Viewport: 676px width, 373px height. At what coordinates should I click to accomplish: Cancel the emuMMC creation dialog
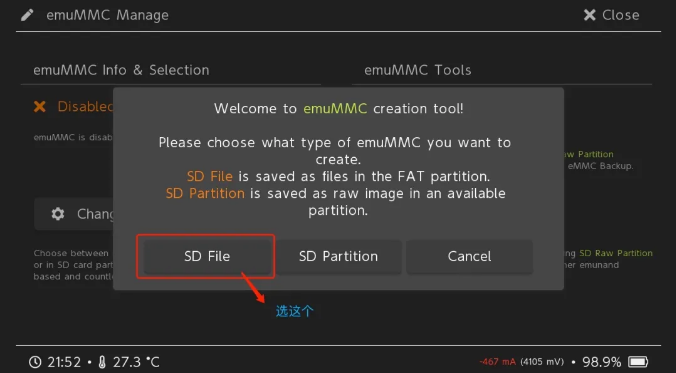(x=469, y=256)
